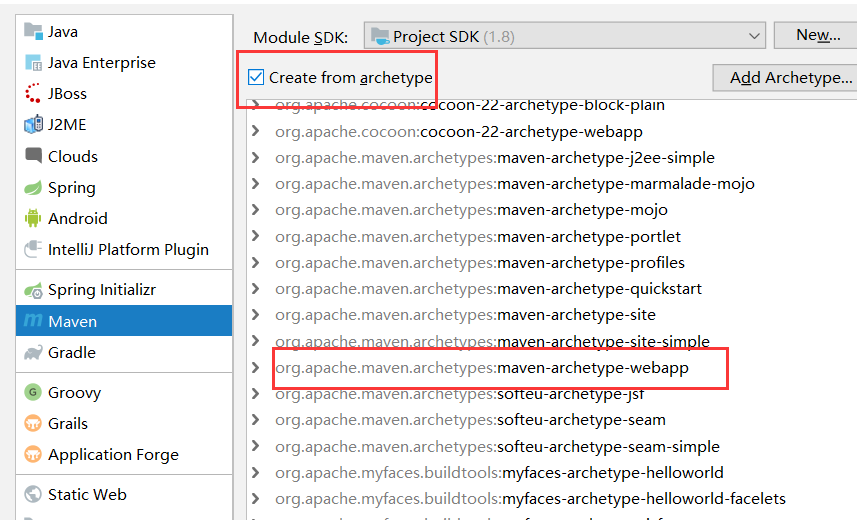Click the Clouds speech bubble icon
The height and width of the screenshot is (520, 857).
coord(33,156)
